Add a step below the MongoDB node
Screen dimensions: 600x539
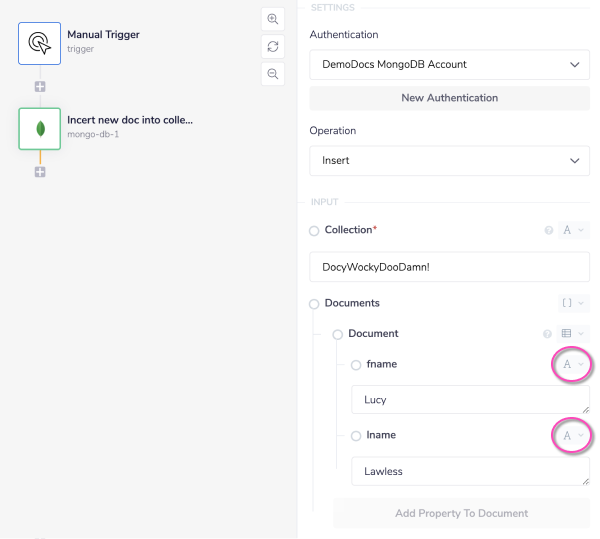pyautogui.click(x=40, y=172)
